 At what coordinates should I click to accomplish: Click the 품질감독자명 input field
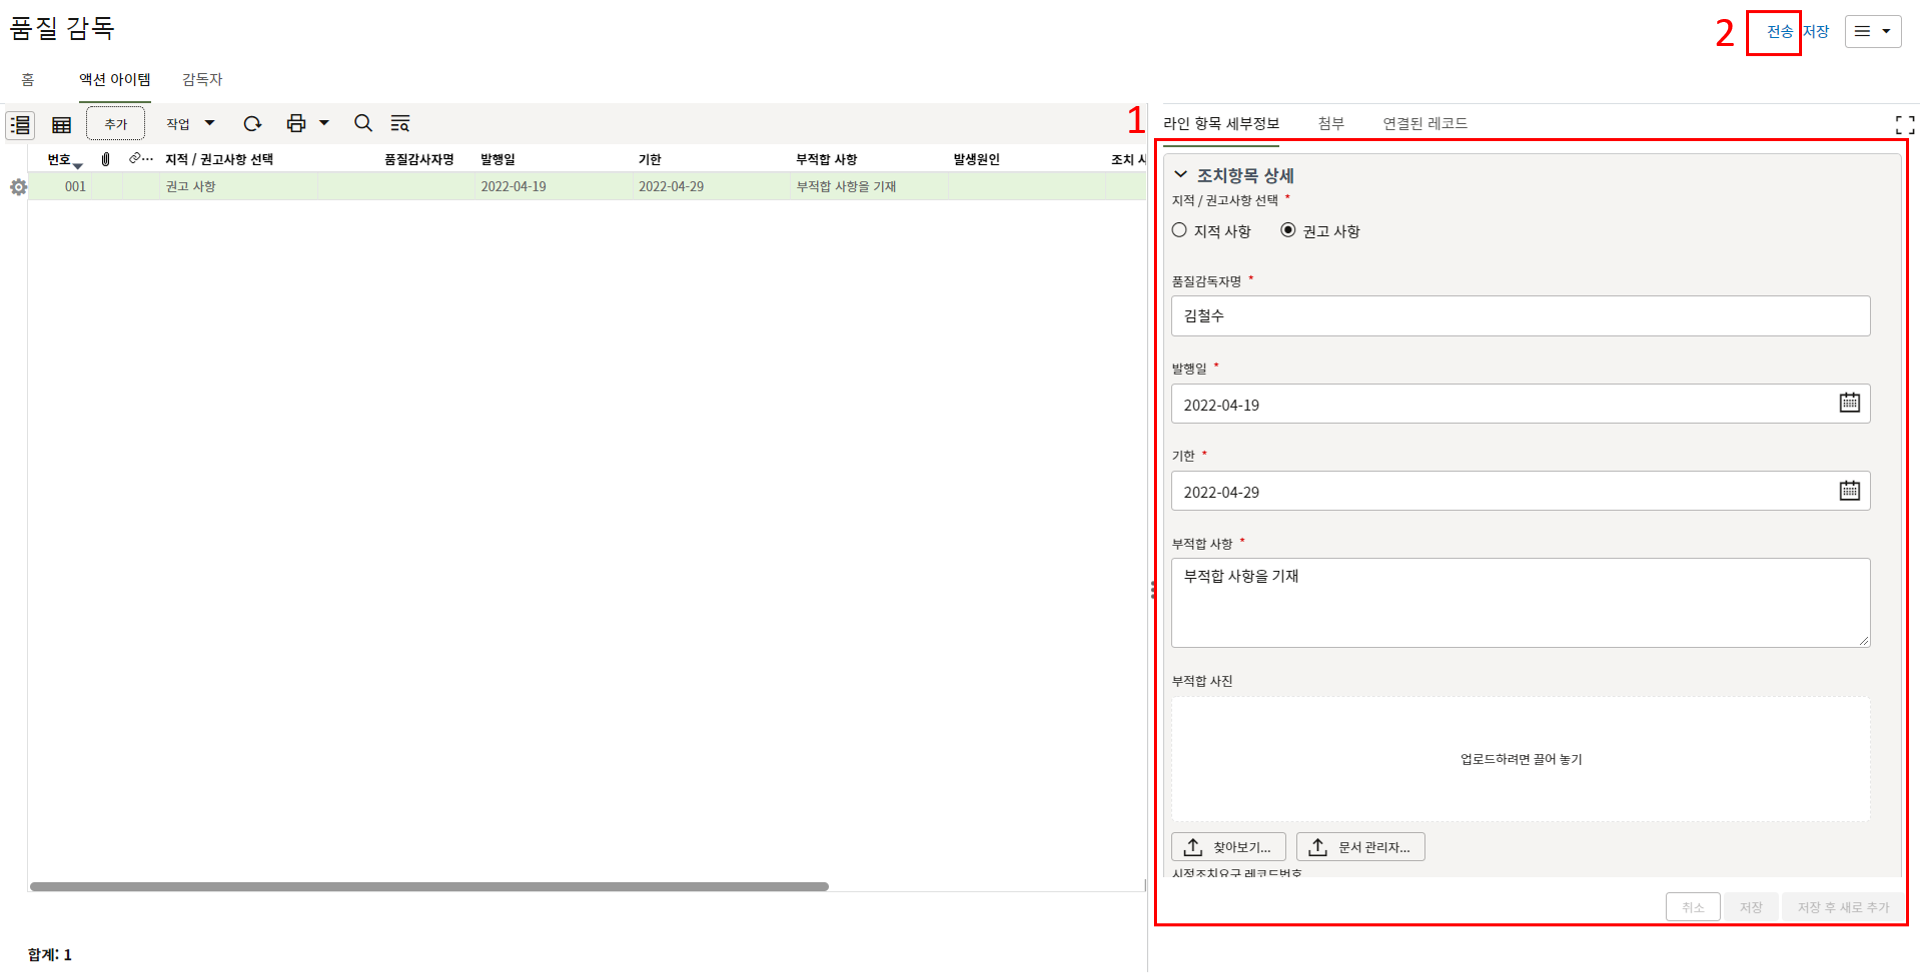1520,316
